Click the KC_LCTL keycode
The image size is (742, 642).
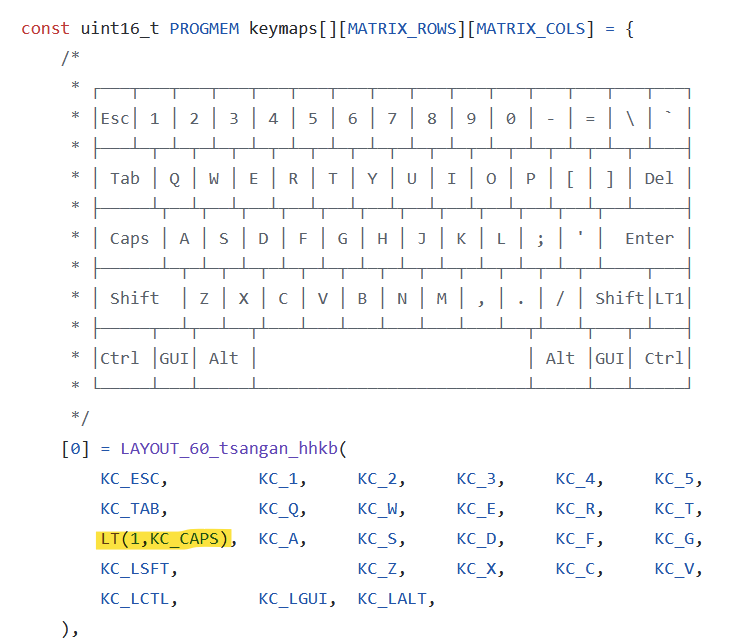(135, 599)
